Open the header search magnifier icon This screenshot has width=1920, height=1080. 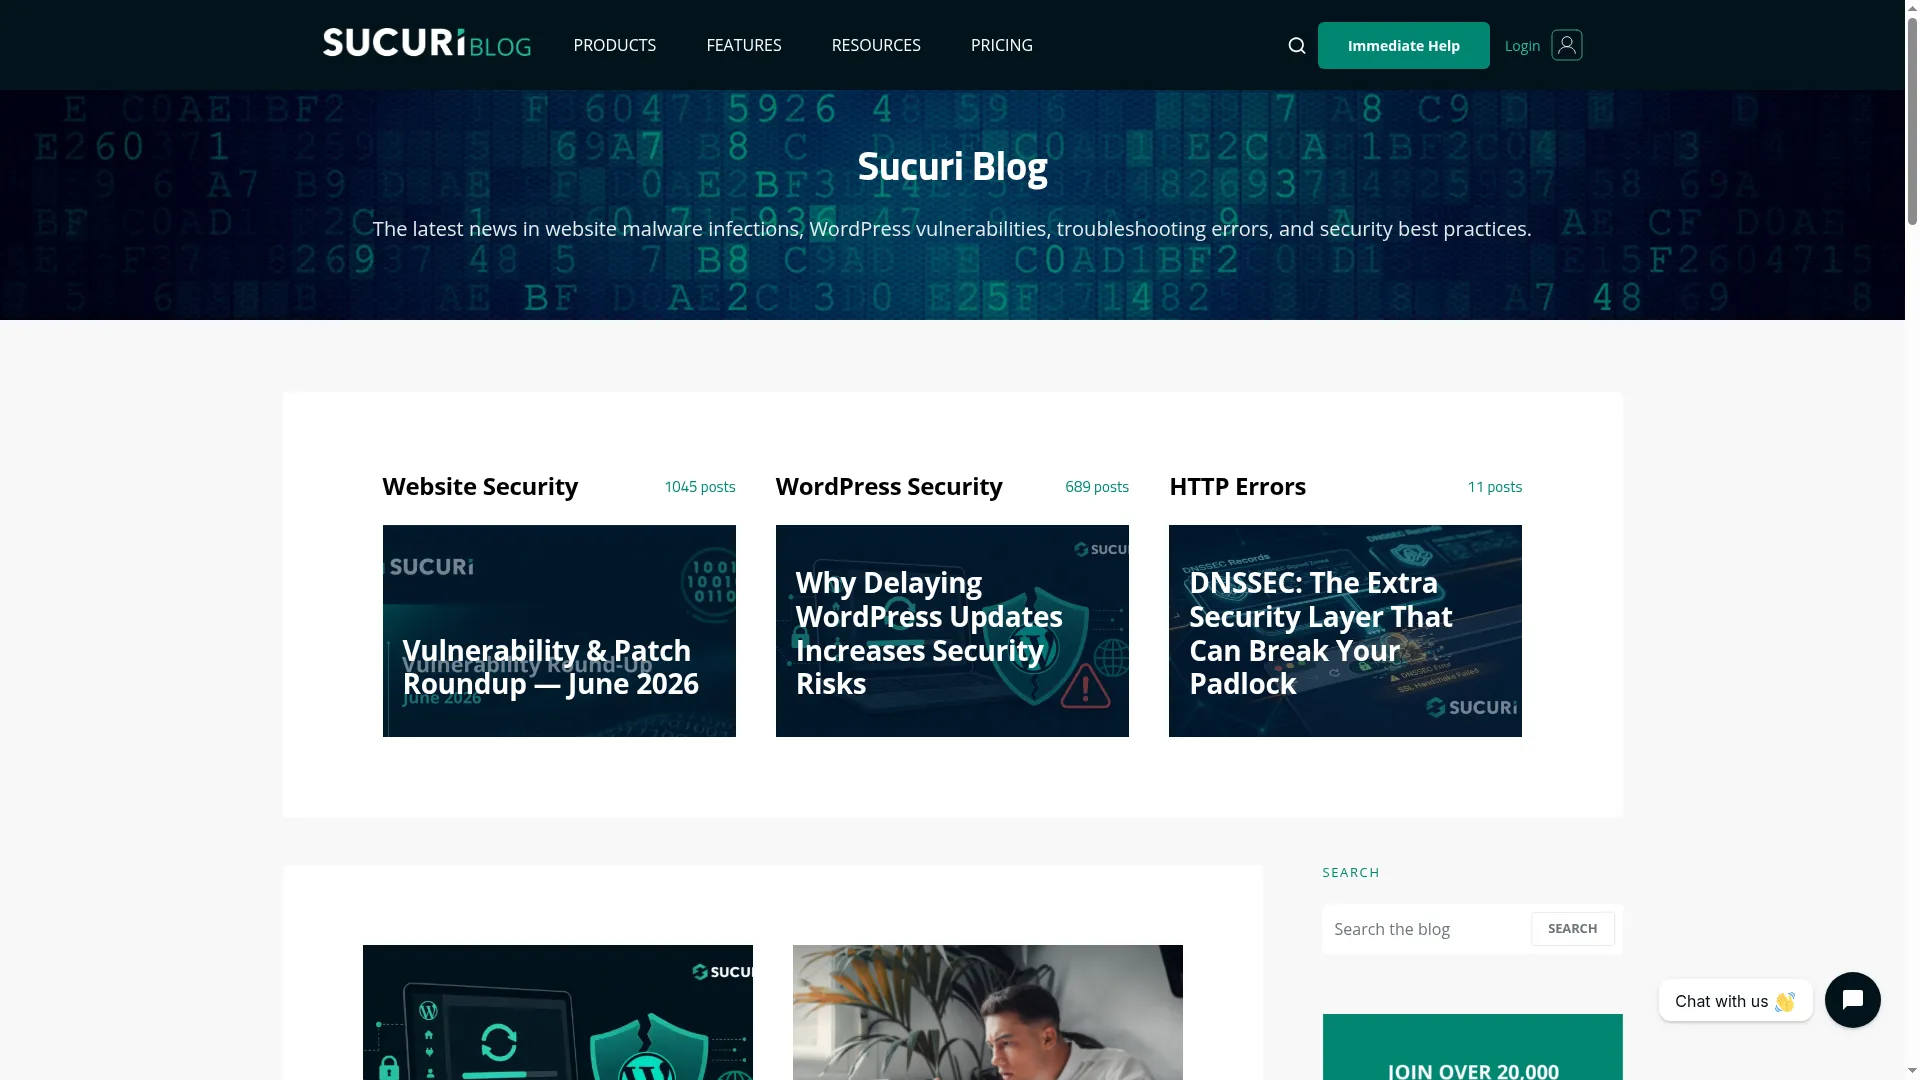1297,46
